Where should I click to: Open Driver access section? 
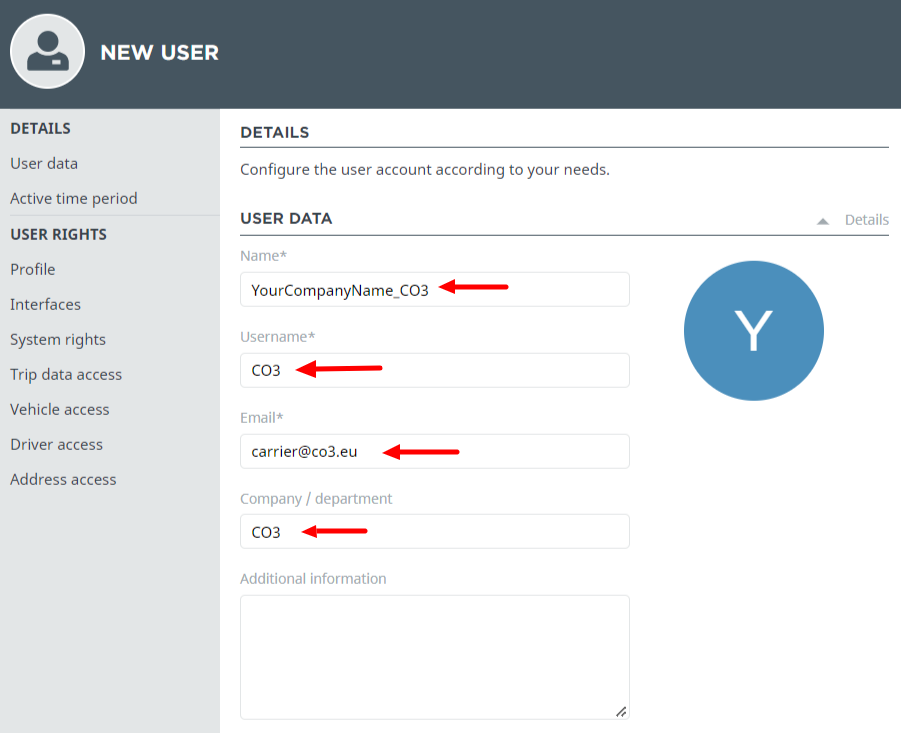(56, 445)
